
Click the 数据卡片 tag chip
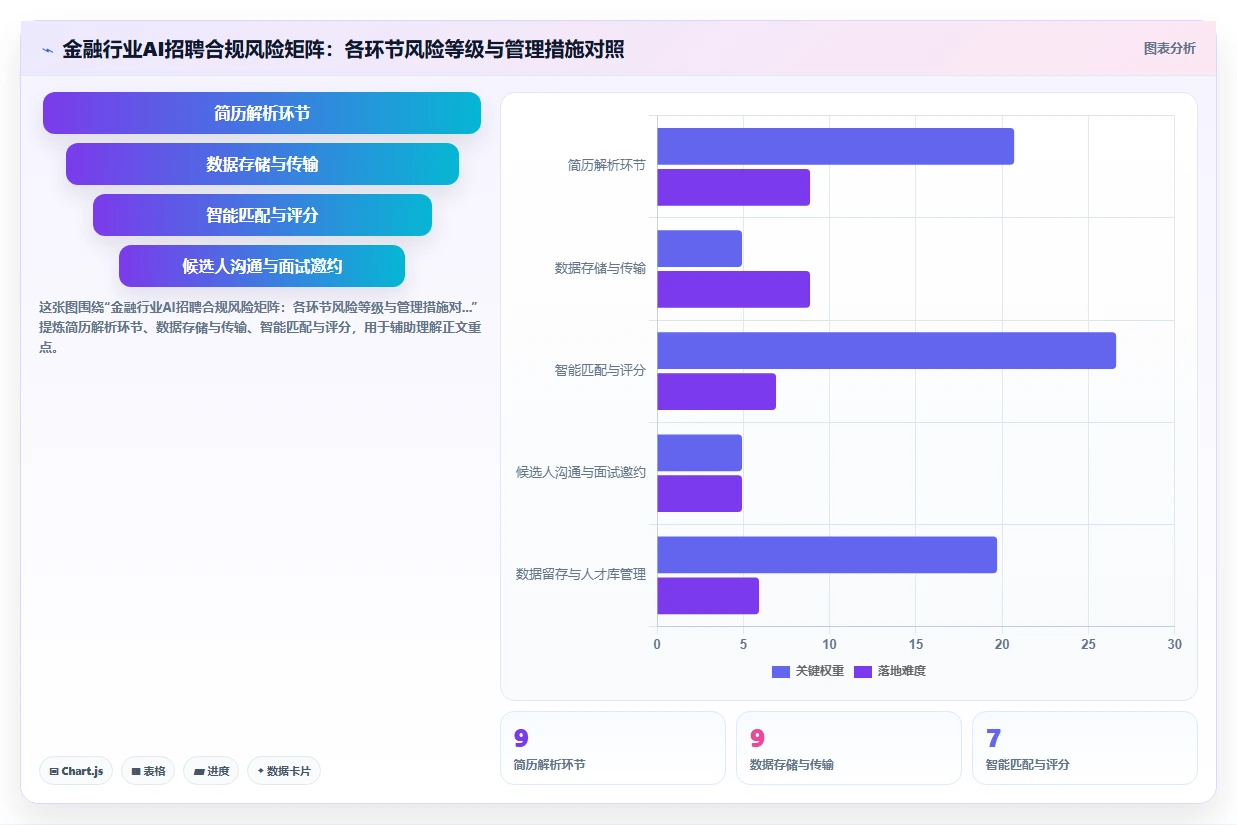tap(284, 771)
